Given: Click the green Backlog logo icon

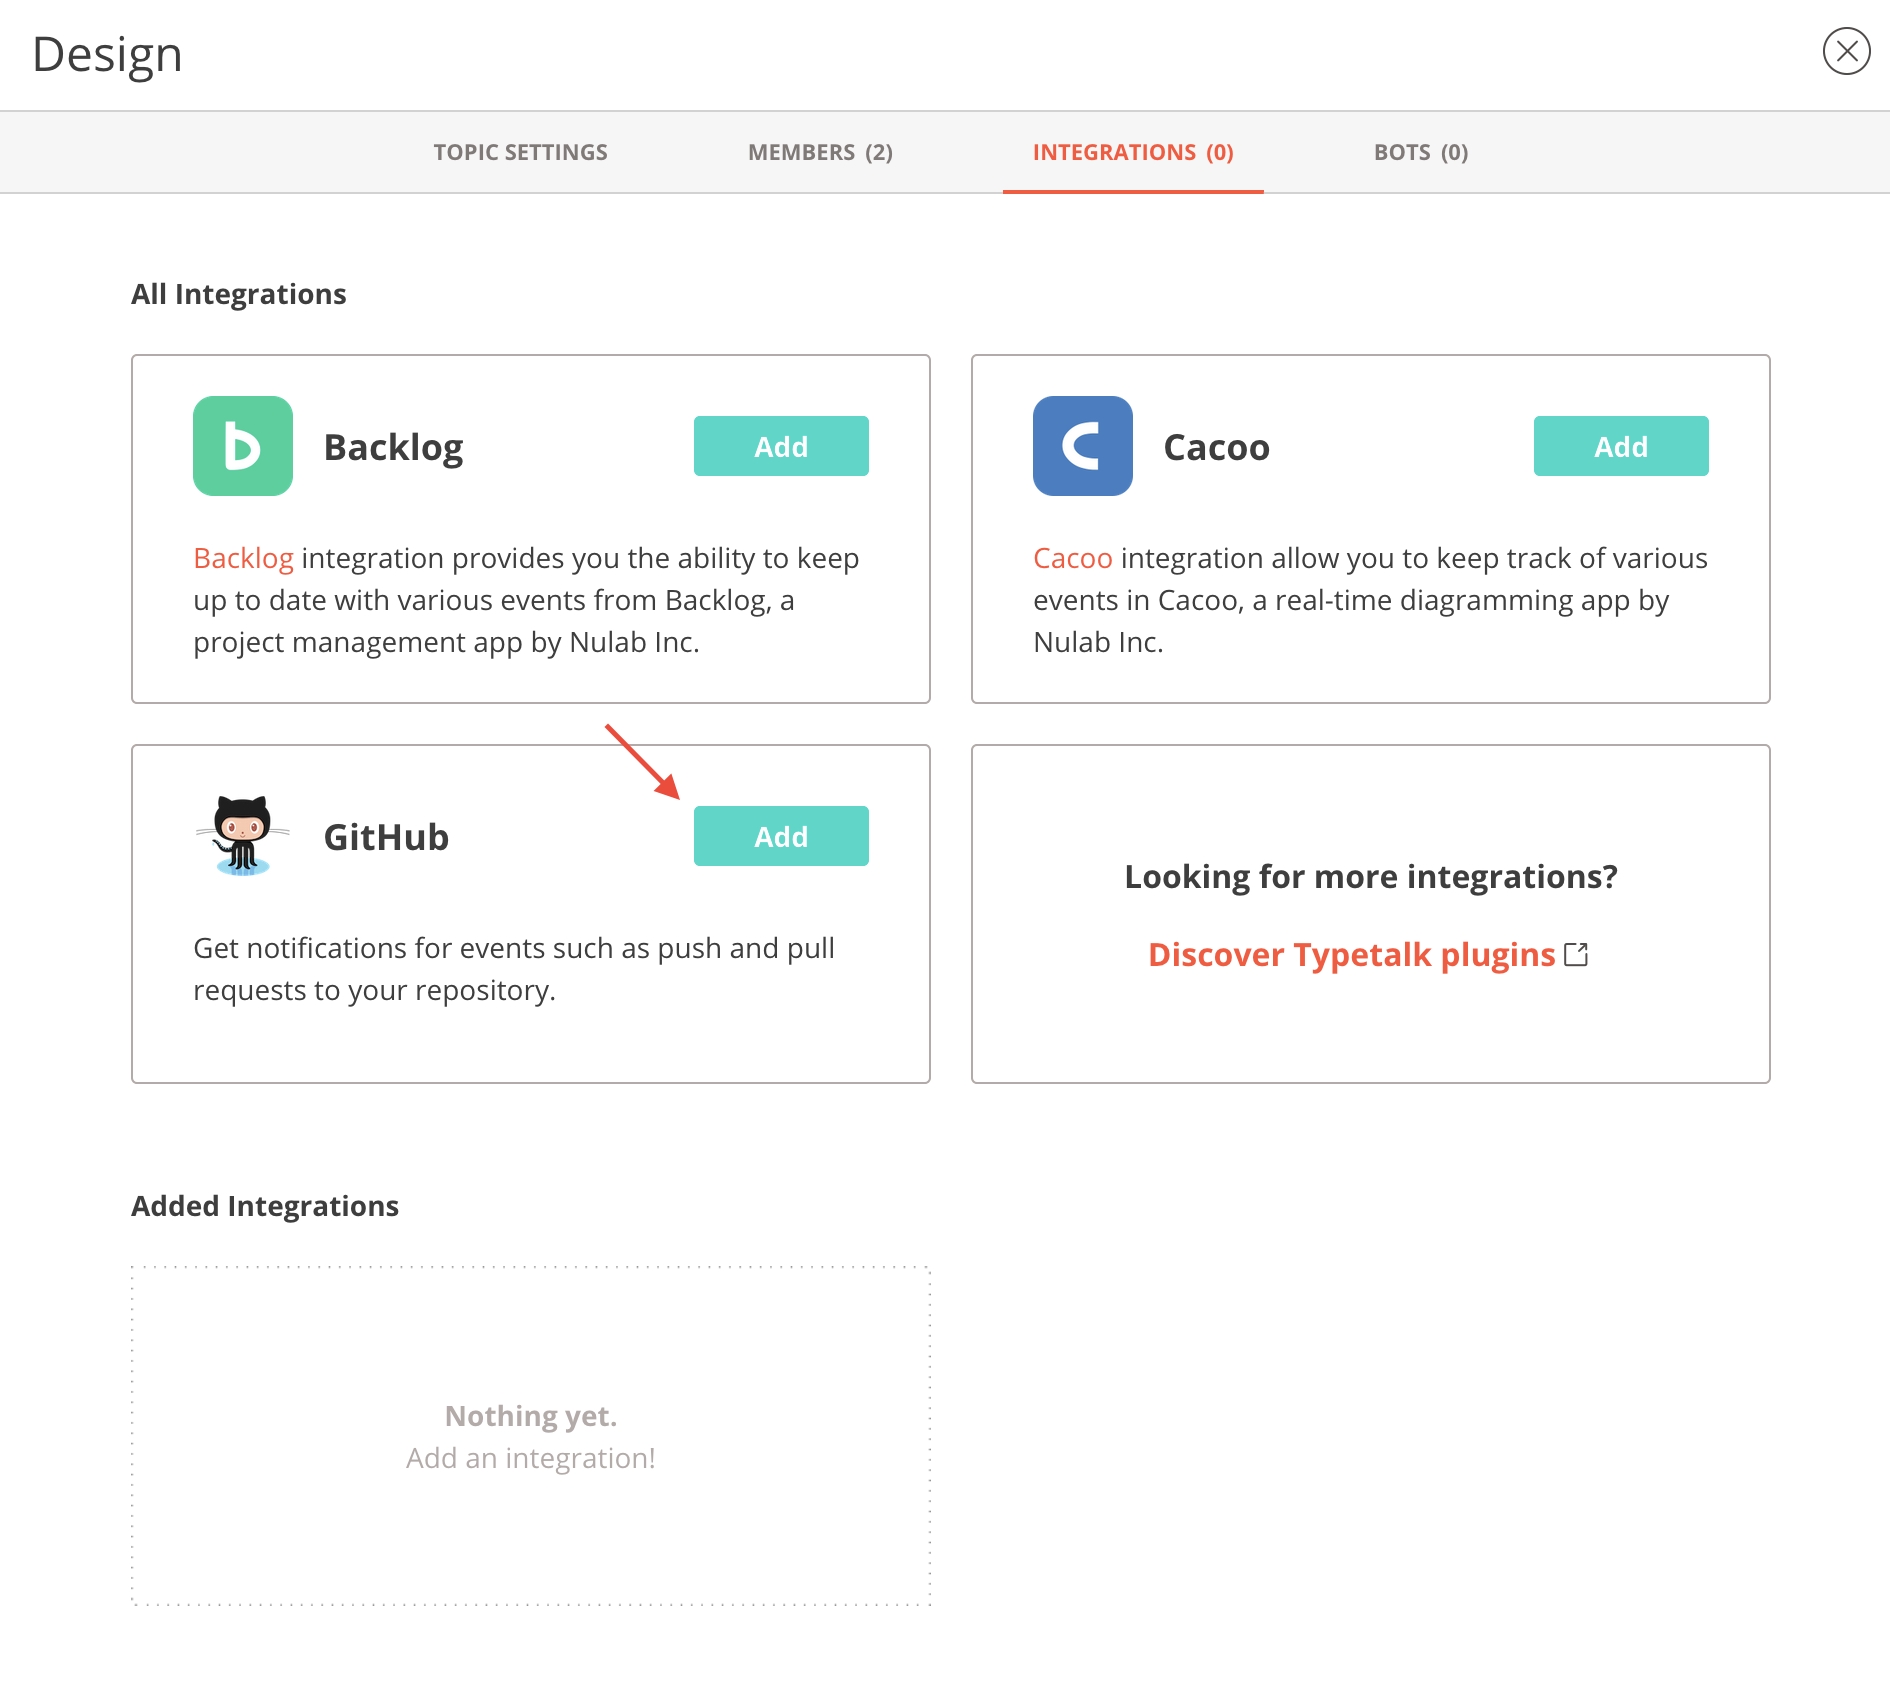Looking at the screenshot, I should pyautogui.click(x=243, y=446).
